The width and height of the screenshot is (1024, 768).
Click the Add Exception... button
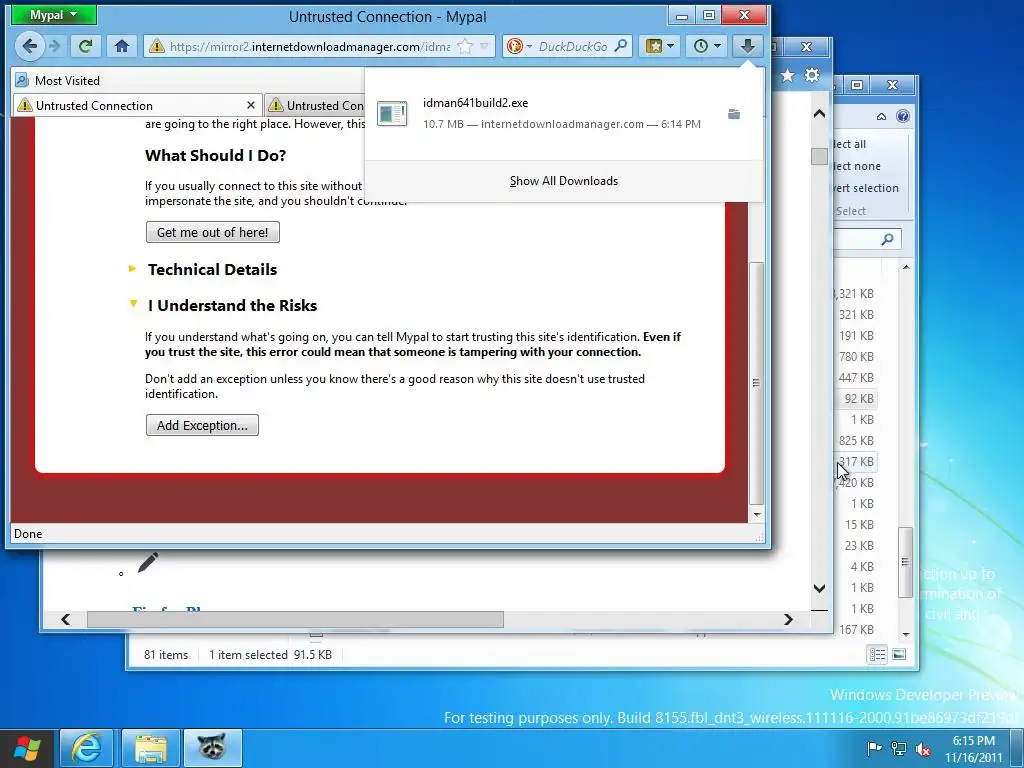pos(202,425)
